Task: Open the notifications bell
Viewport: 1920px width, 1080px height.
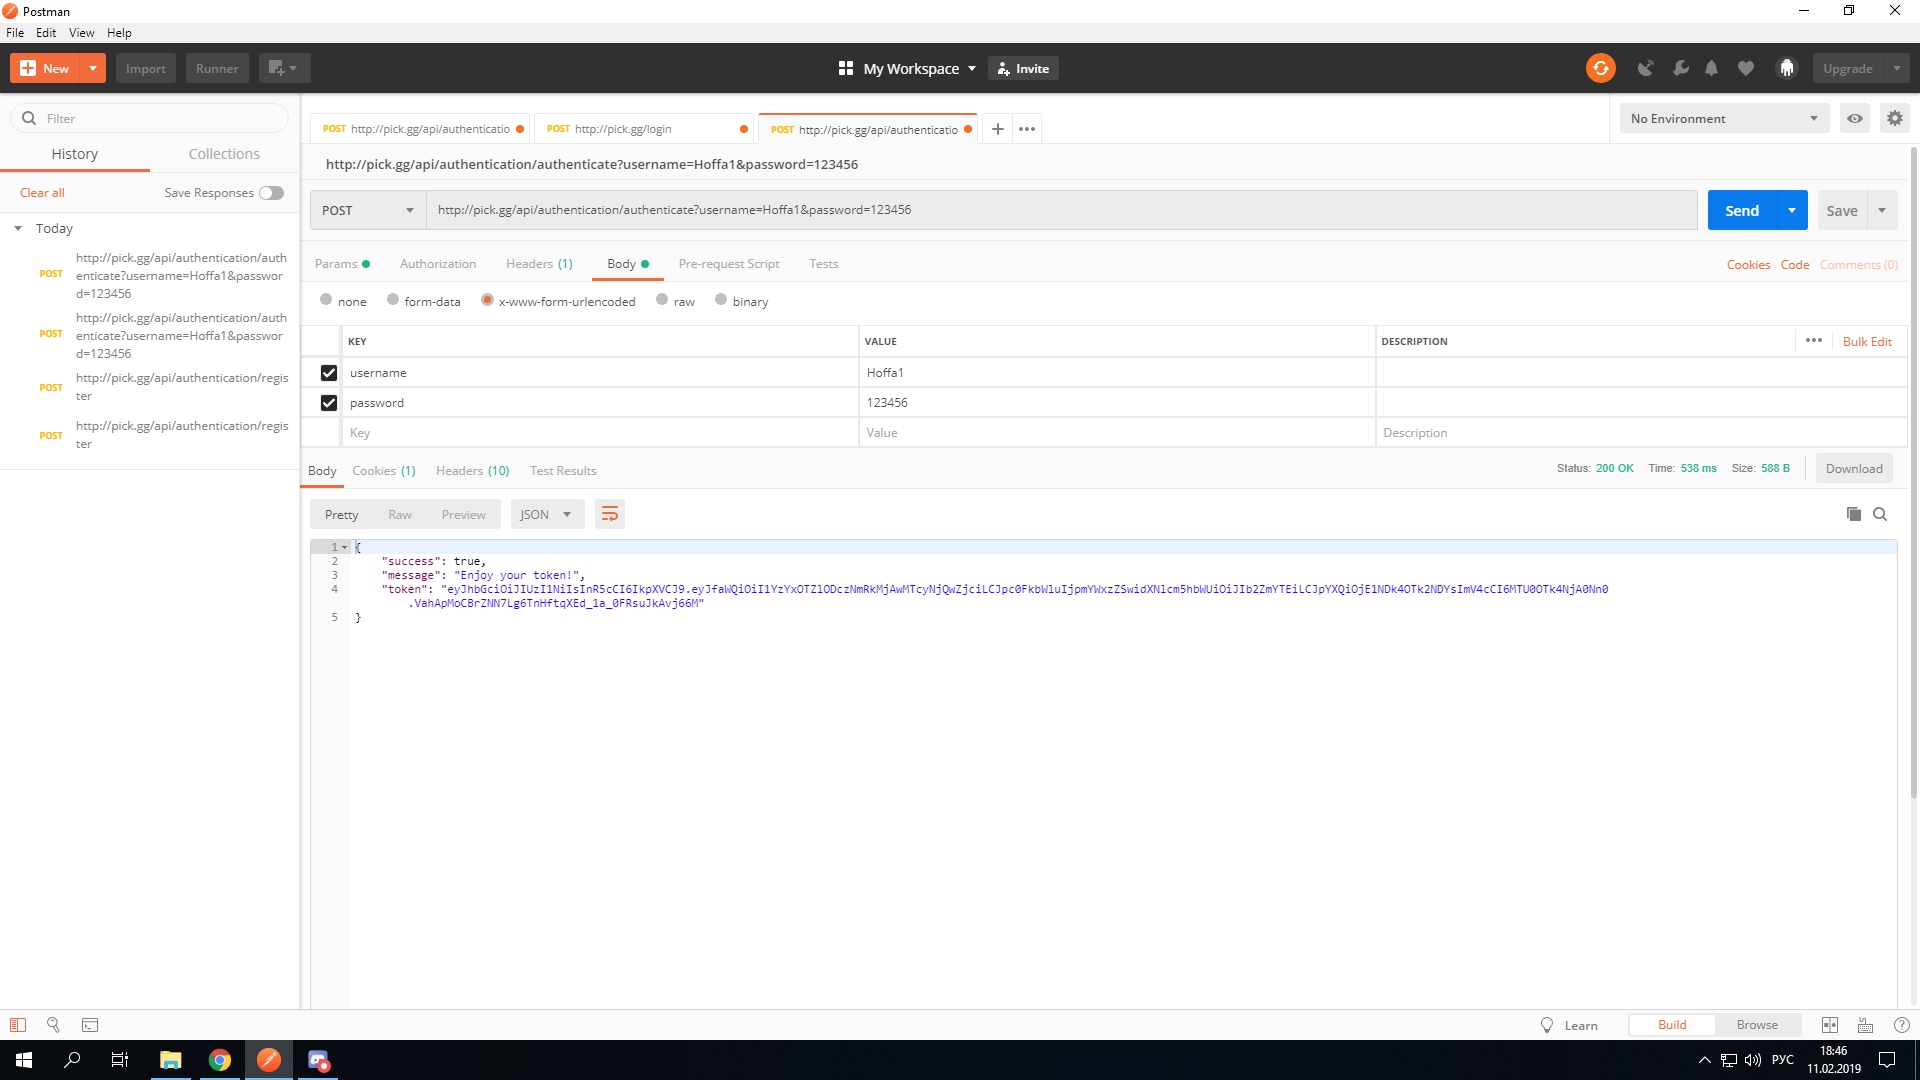Action: tap(1711, 68)
